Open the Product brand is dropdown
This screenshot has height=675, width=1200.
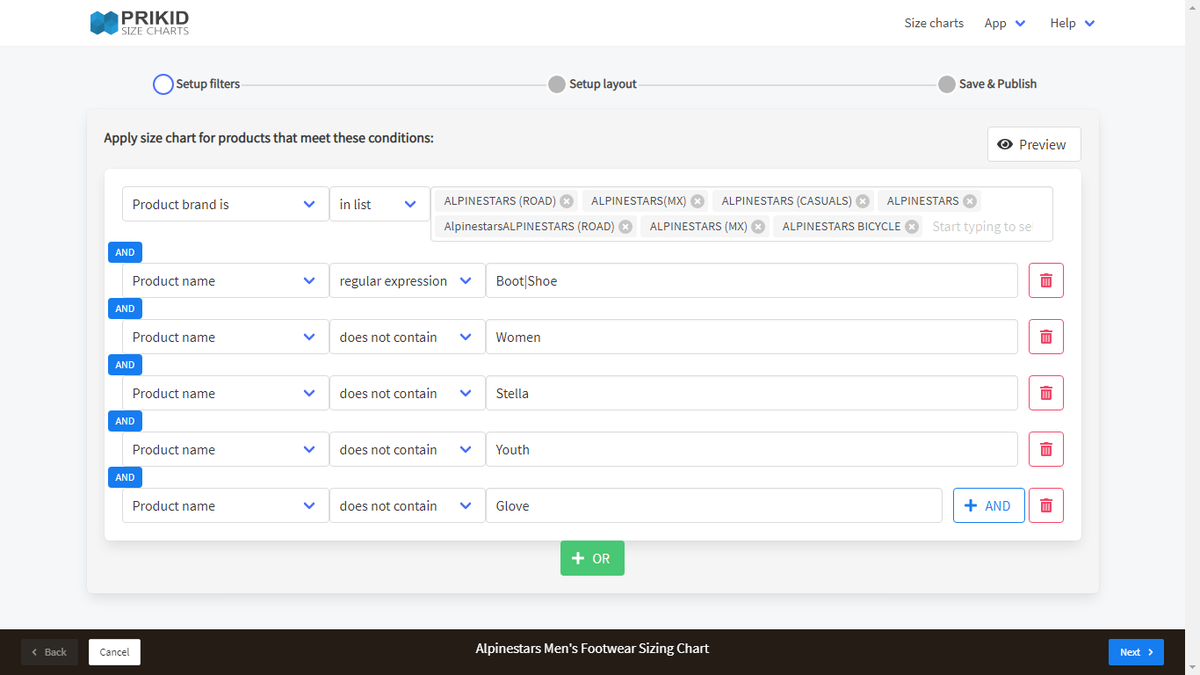(224, 204)
